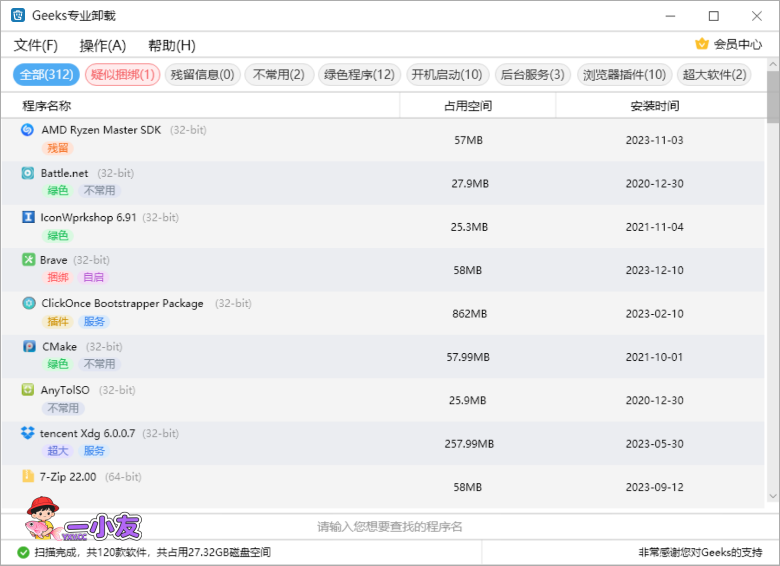Click the 2021-10-01 install date
The image size is (780, 566).
(x=655, y=357)
